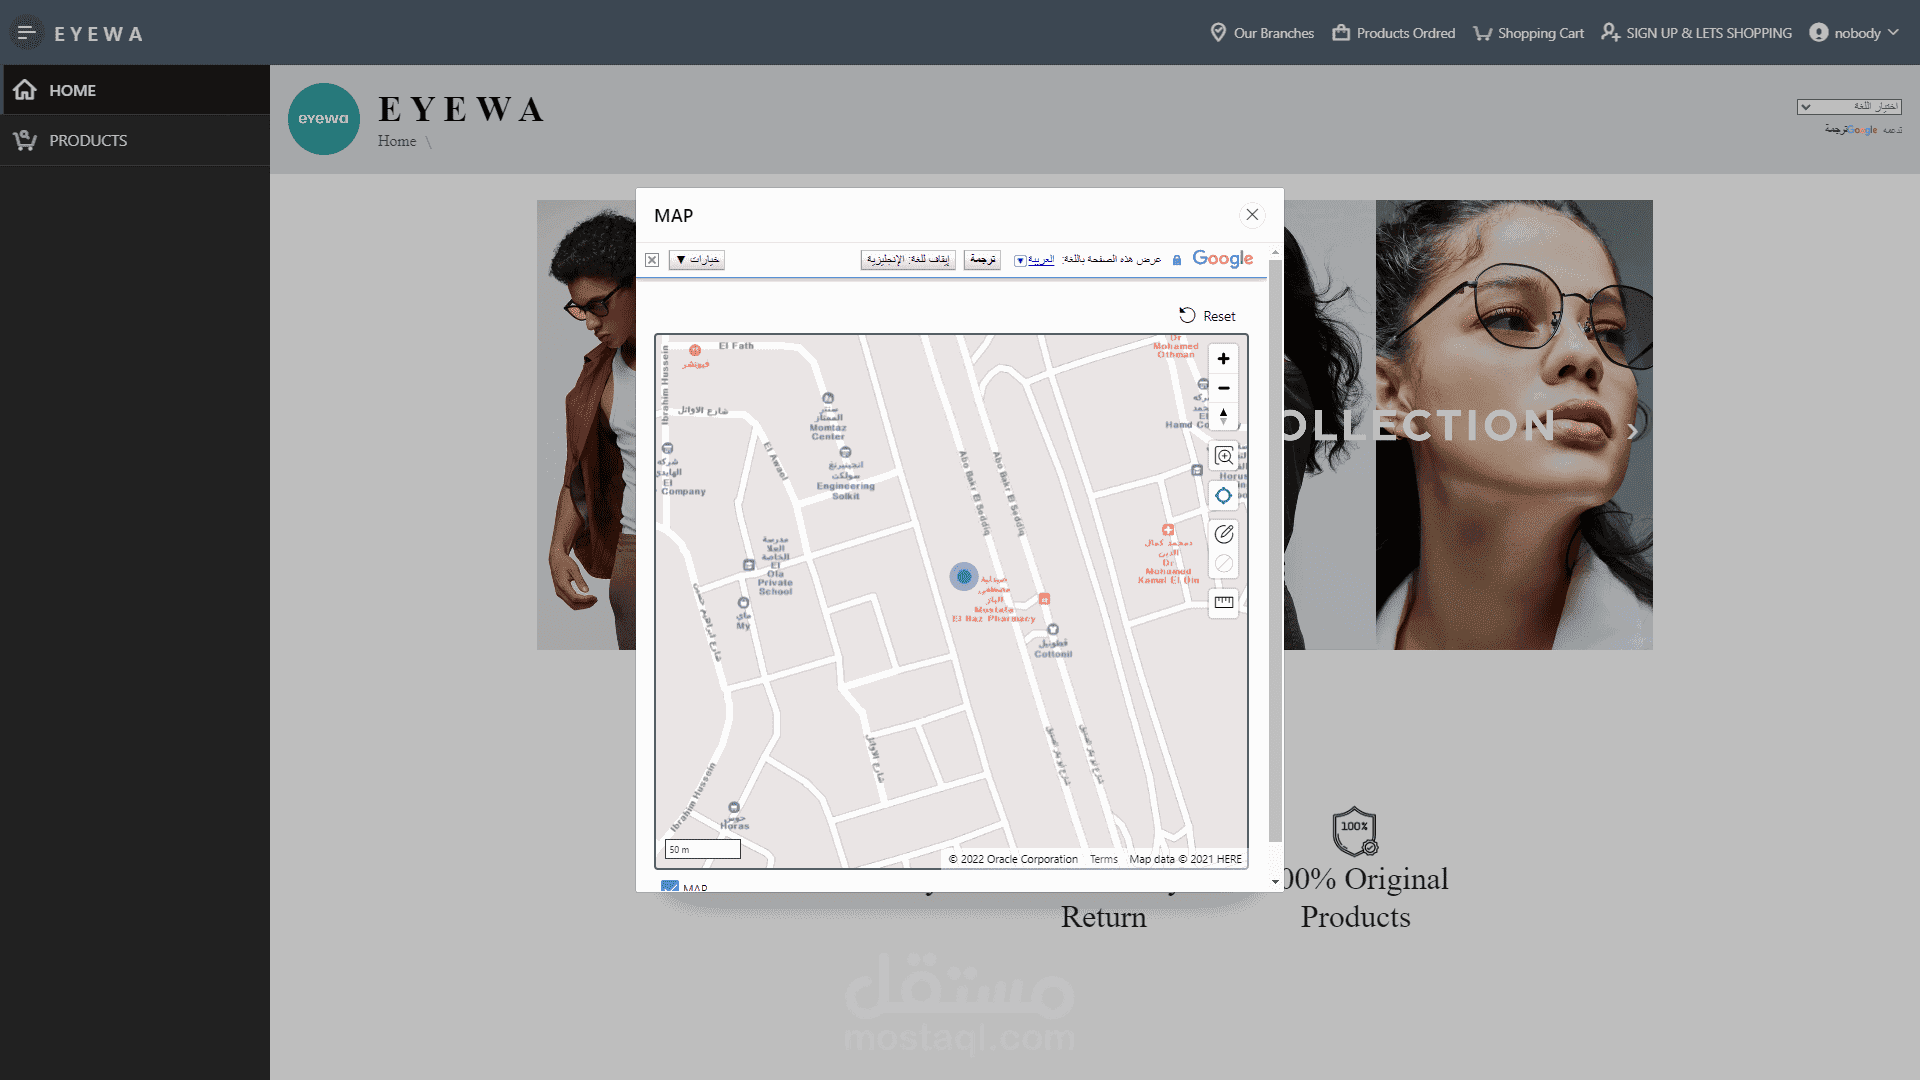Viewport: 1920px width, 1080px height.
Task: Select HOME in the sidebar
Action: [72, 90]
